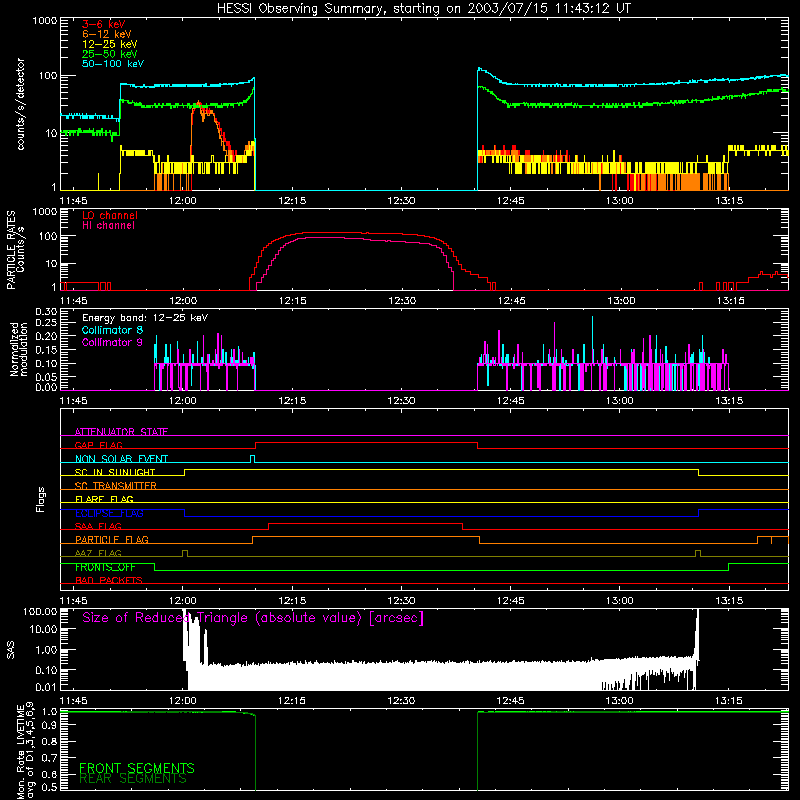This screenshot has width=800, height=800.
Task: Click the 0.30 tick on modulation axis
Action: [x=46, y=312]
